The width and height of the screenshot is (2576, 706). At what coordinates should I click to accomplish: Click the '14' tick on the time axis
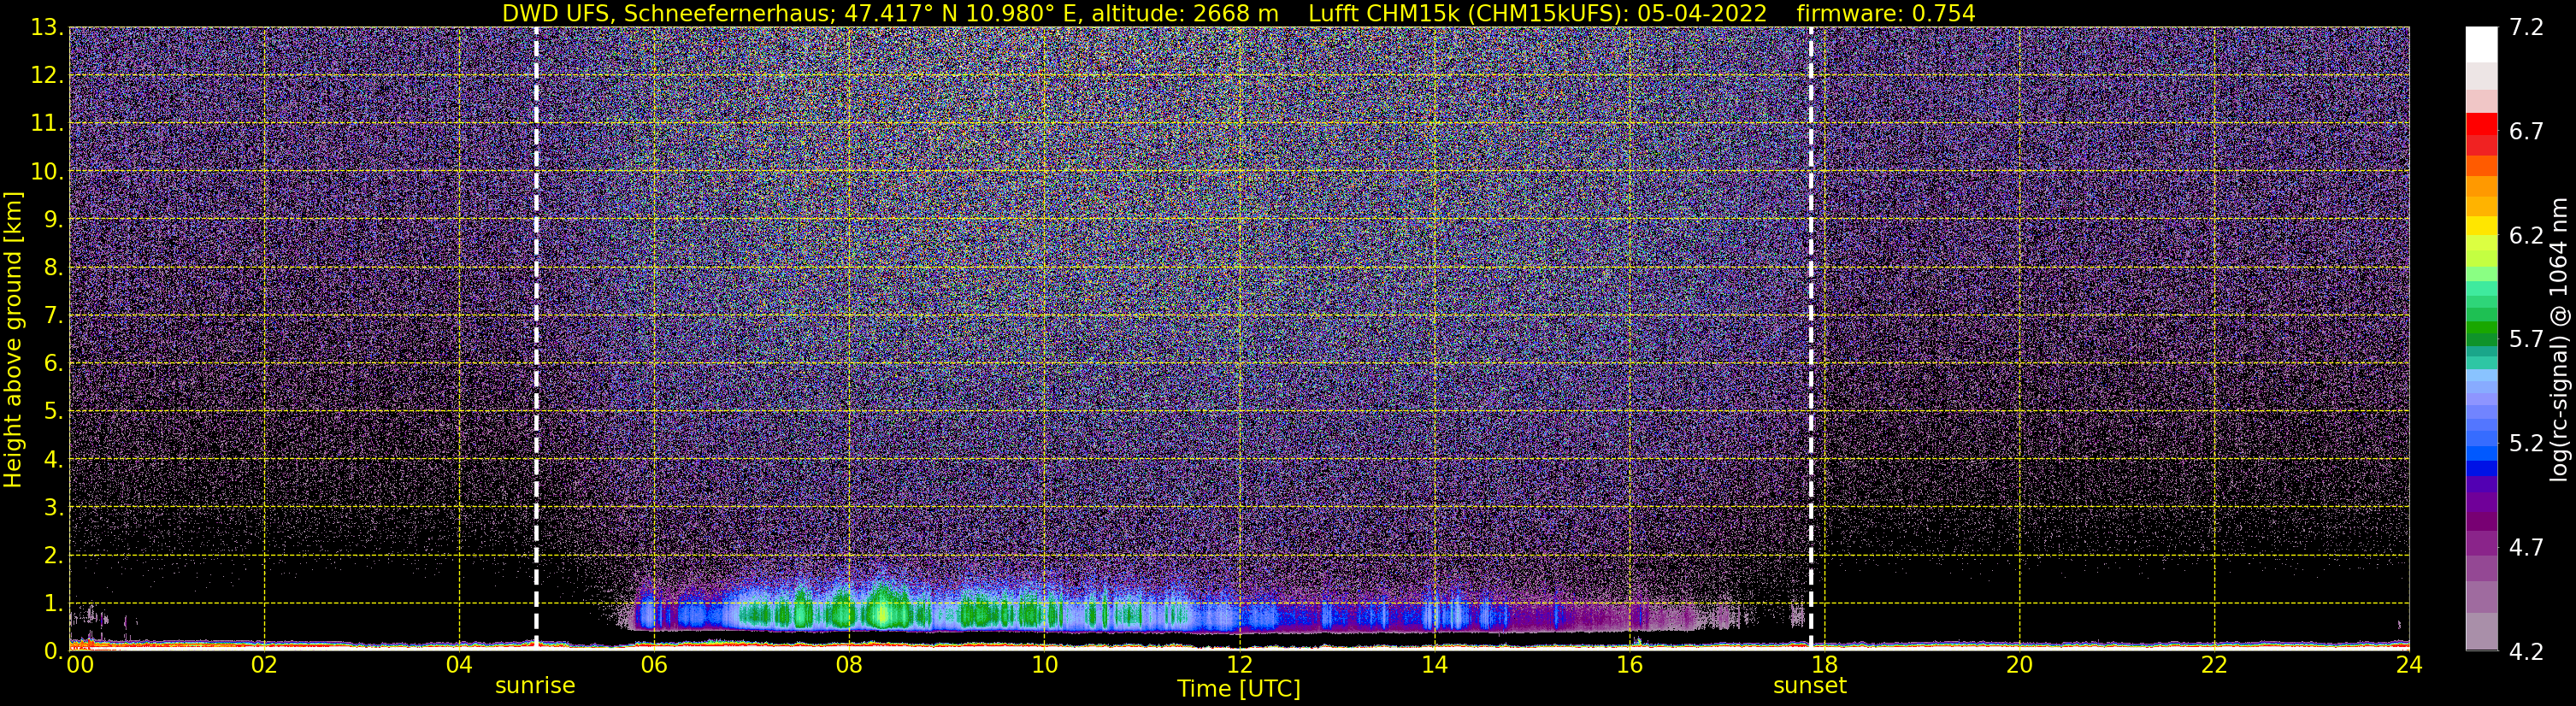pyautogui.click(x=1434, y=665)
